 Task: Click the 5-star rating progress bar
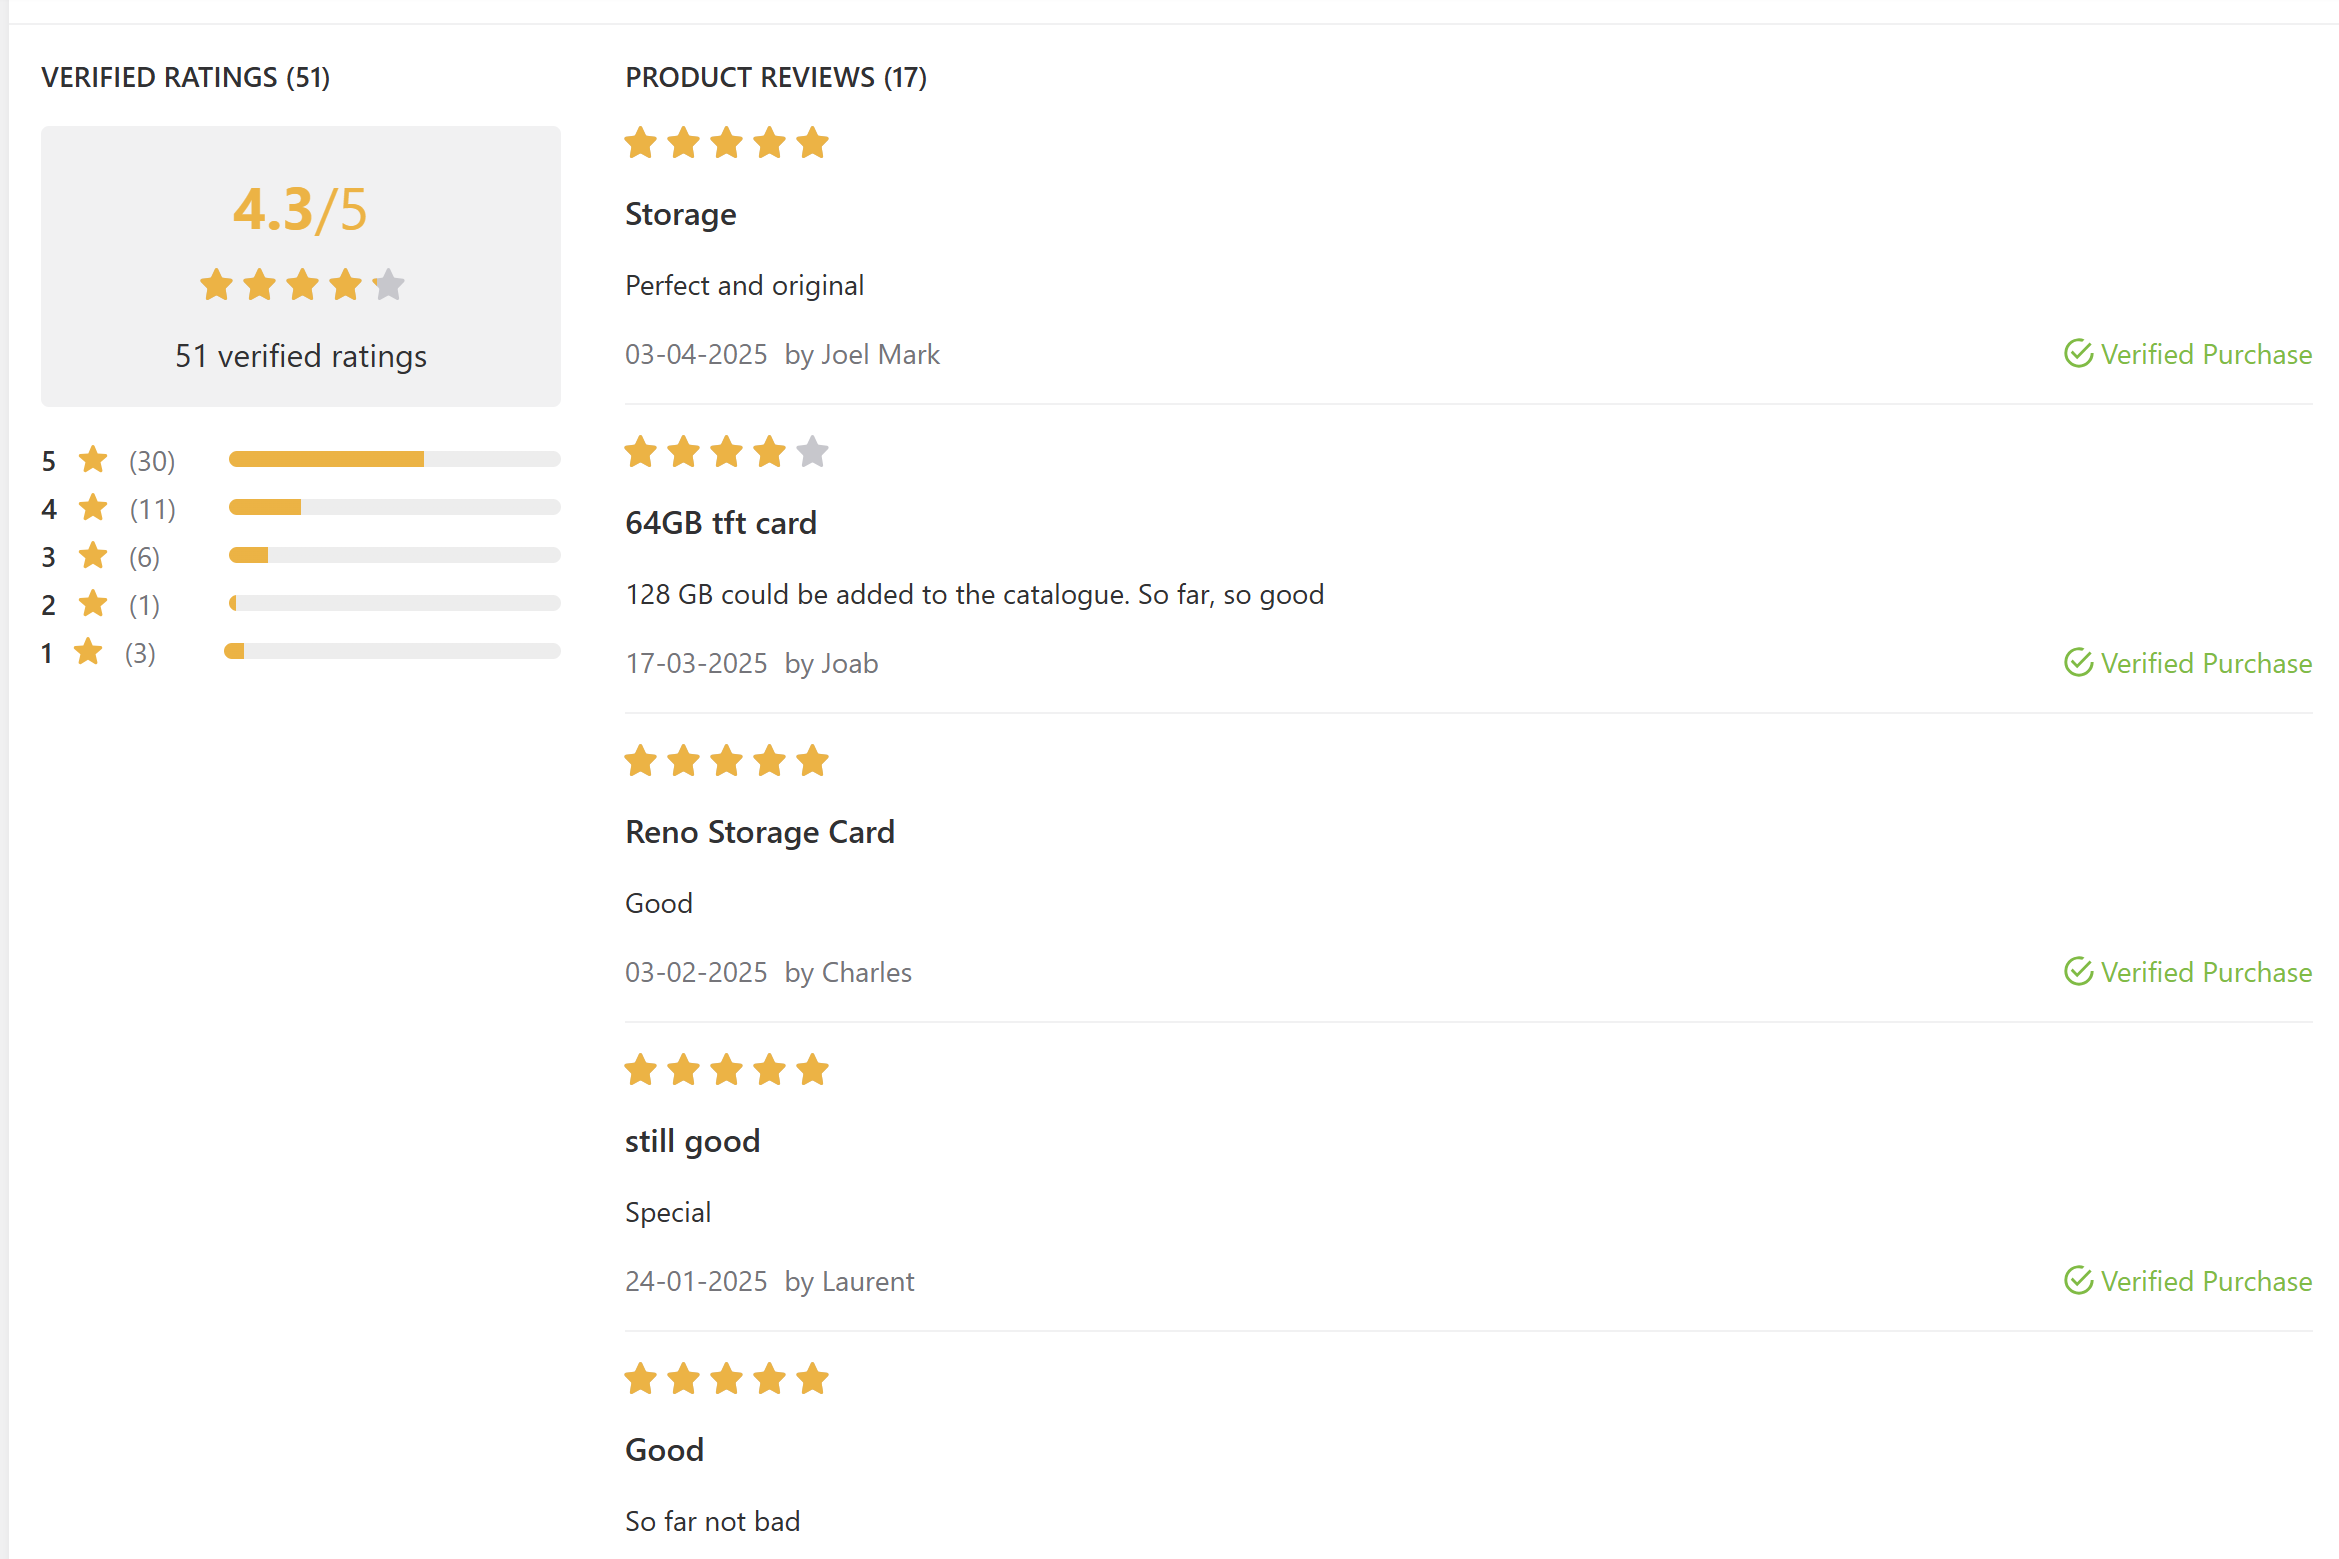point(394,459)
